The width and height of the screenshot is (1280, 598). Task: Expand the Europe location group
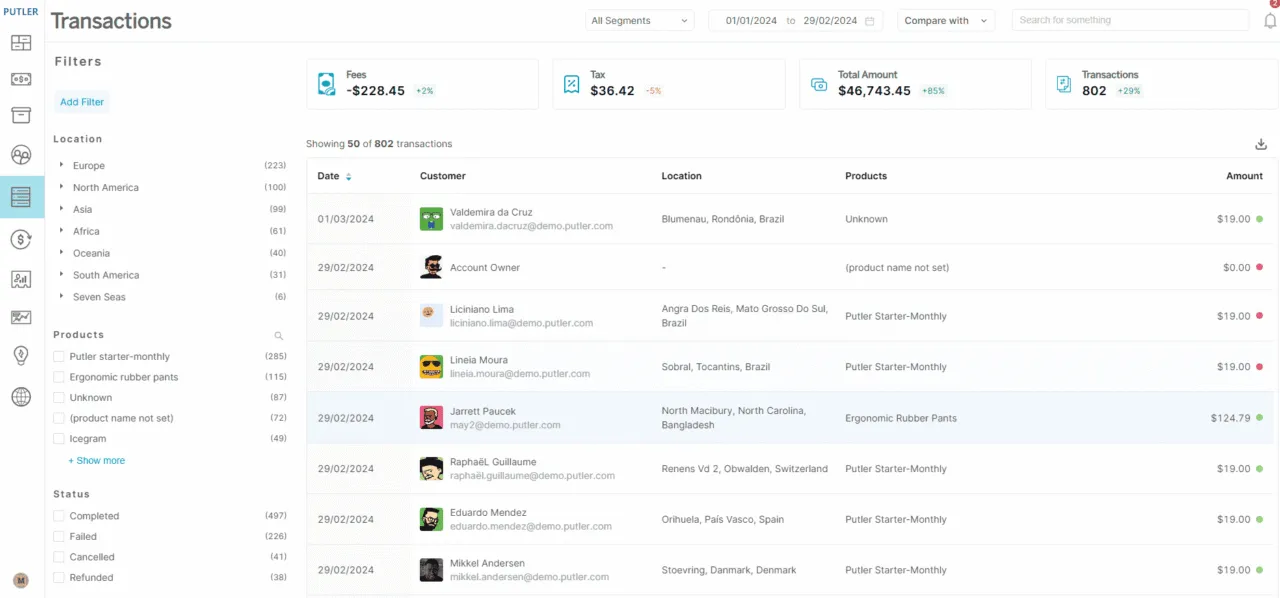click(61, 165)
